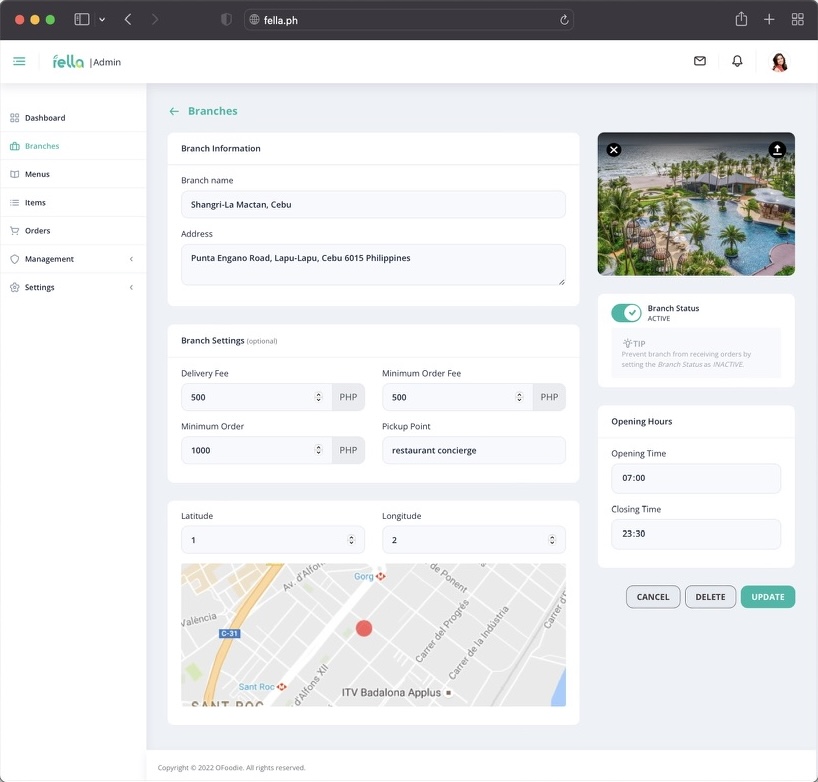Remove the current branch photo
818x782 pixels.
613,149
